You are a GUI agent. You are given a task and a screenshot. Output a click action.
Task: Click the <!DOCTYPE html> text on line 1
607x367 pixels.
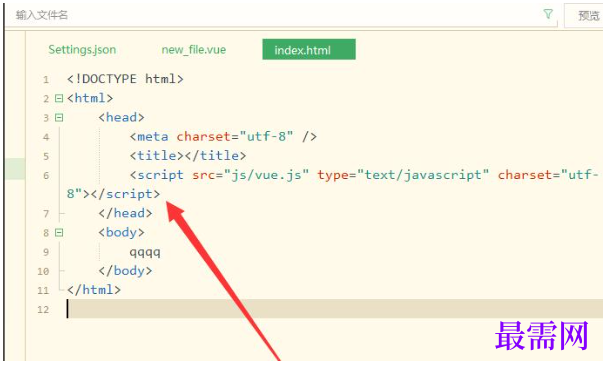pyautogui.click(x=125, y=79)
